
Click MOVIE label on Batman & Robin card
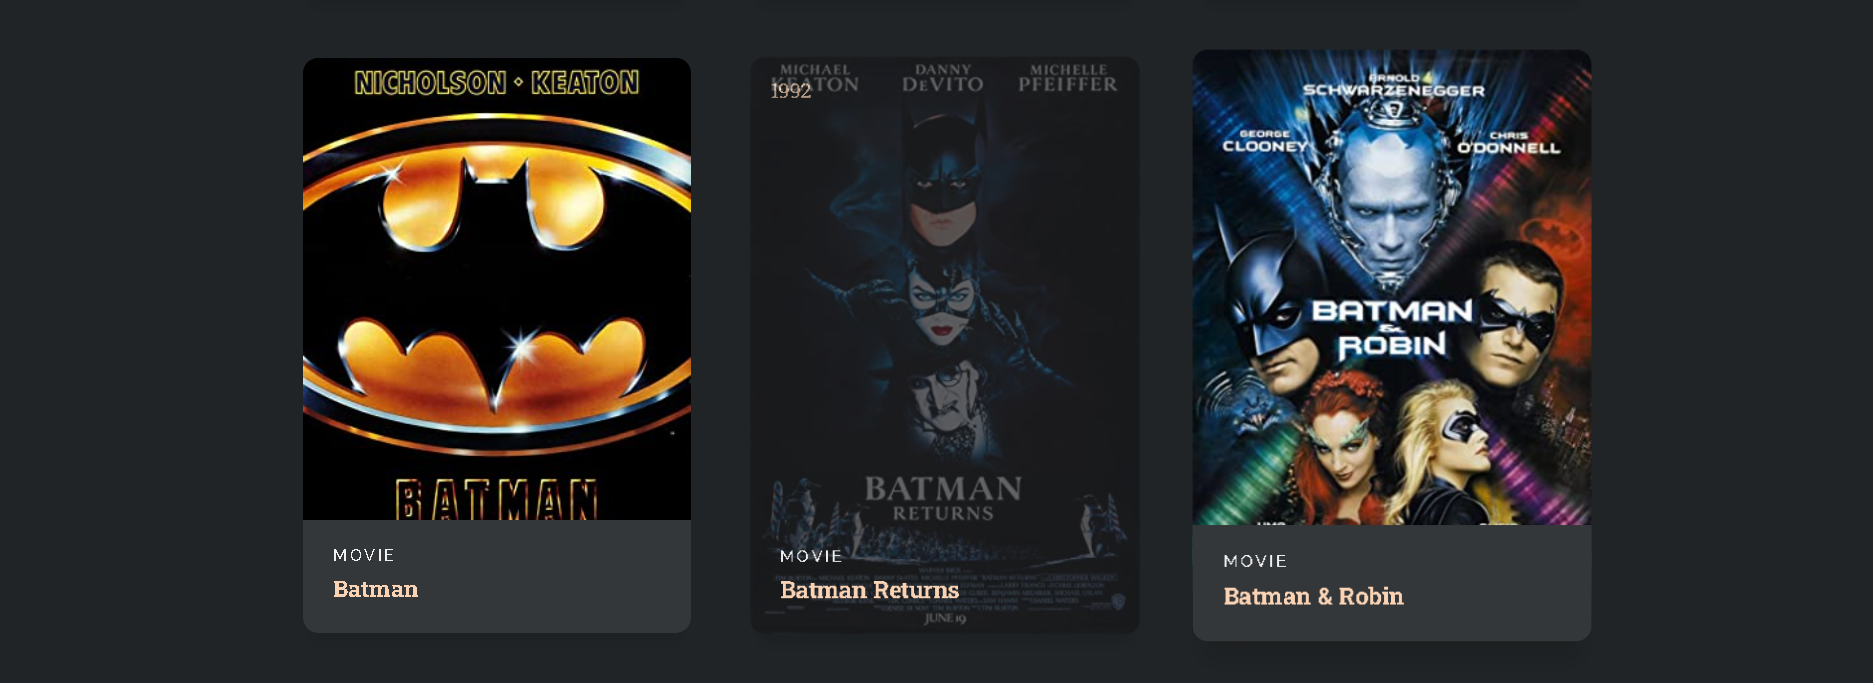[1255, 561]
